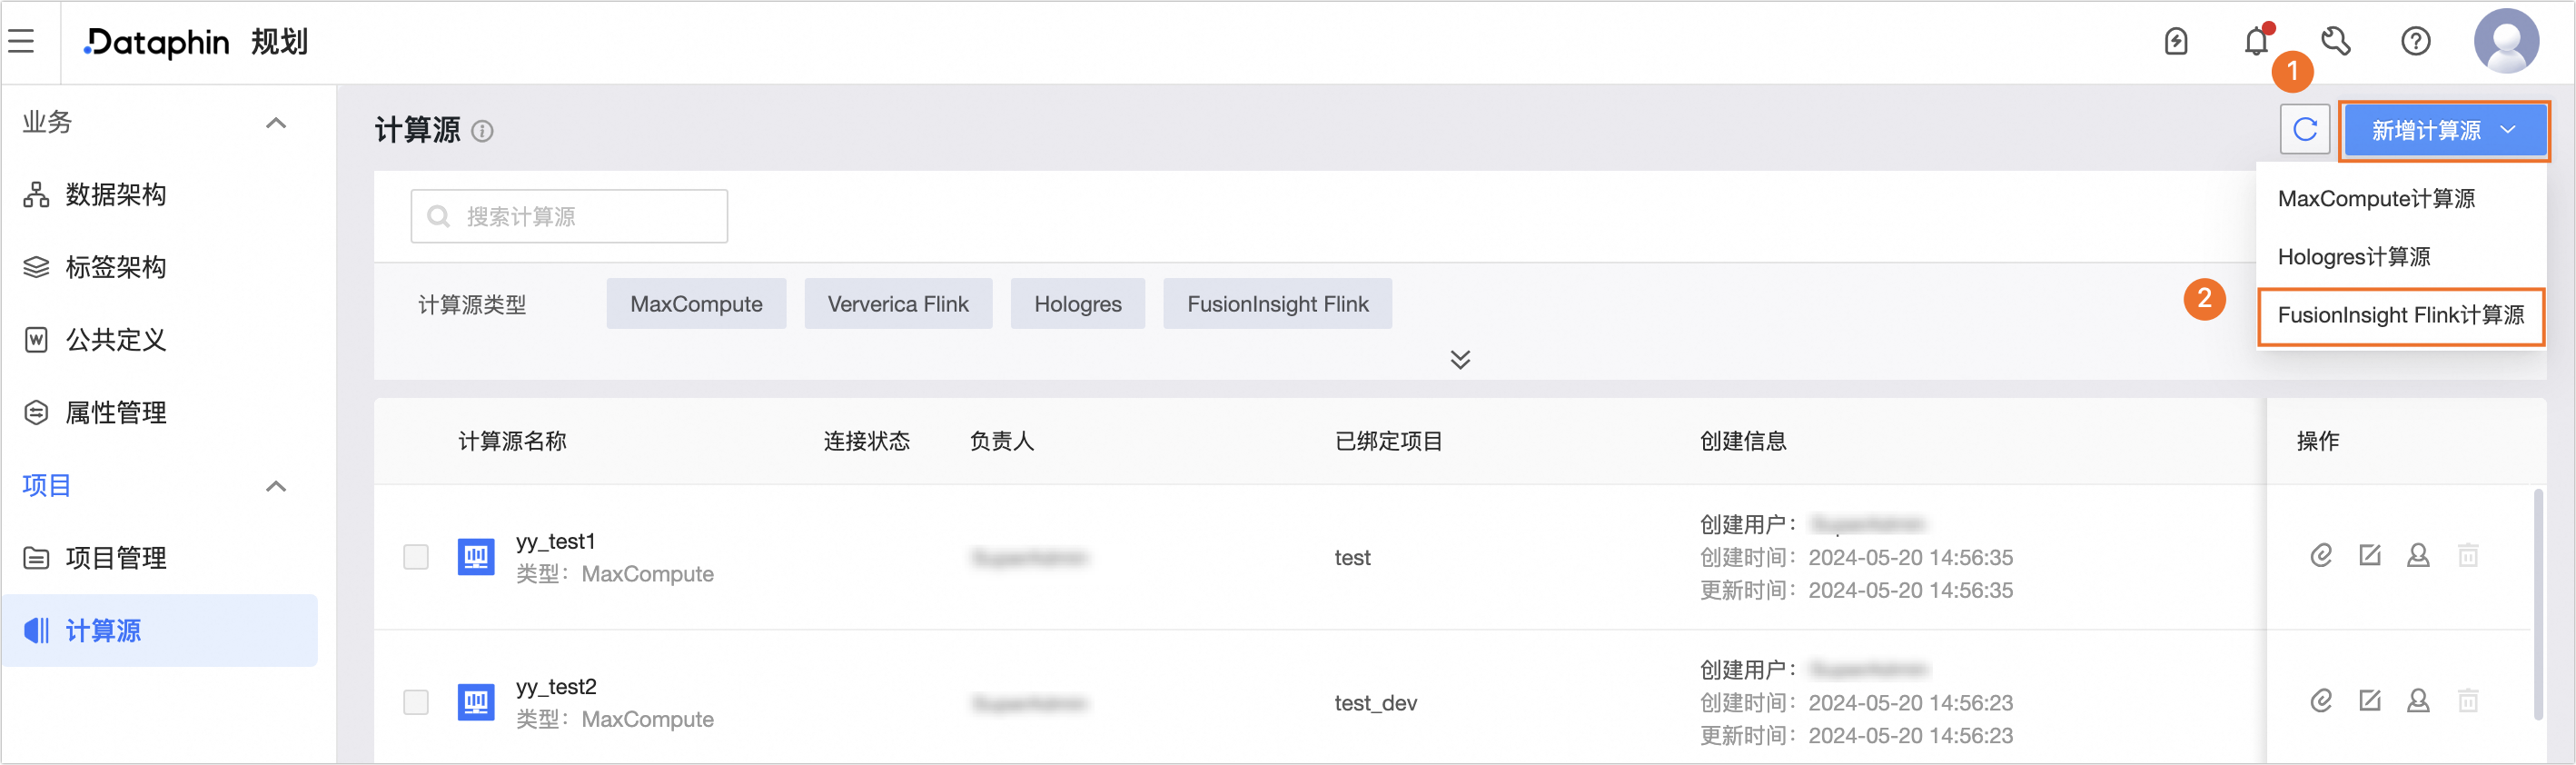This screenshot has height=765, width=2576.
Task: Click the 搜索计算源 search field
Action: 569,216
